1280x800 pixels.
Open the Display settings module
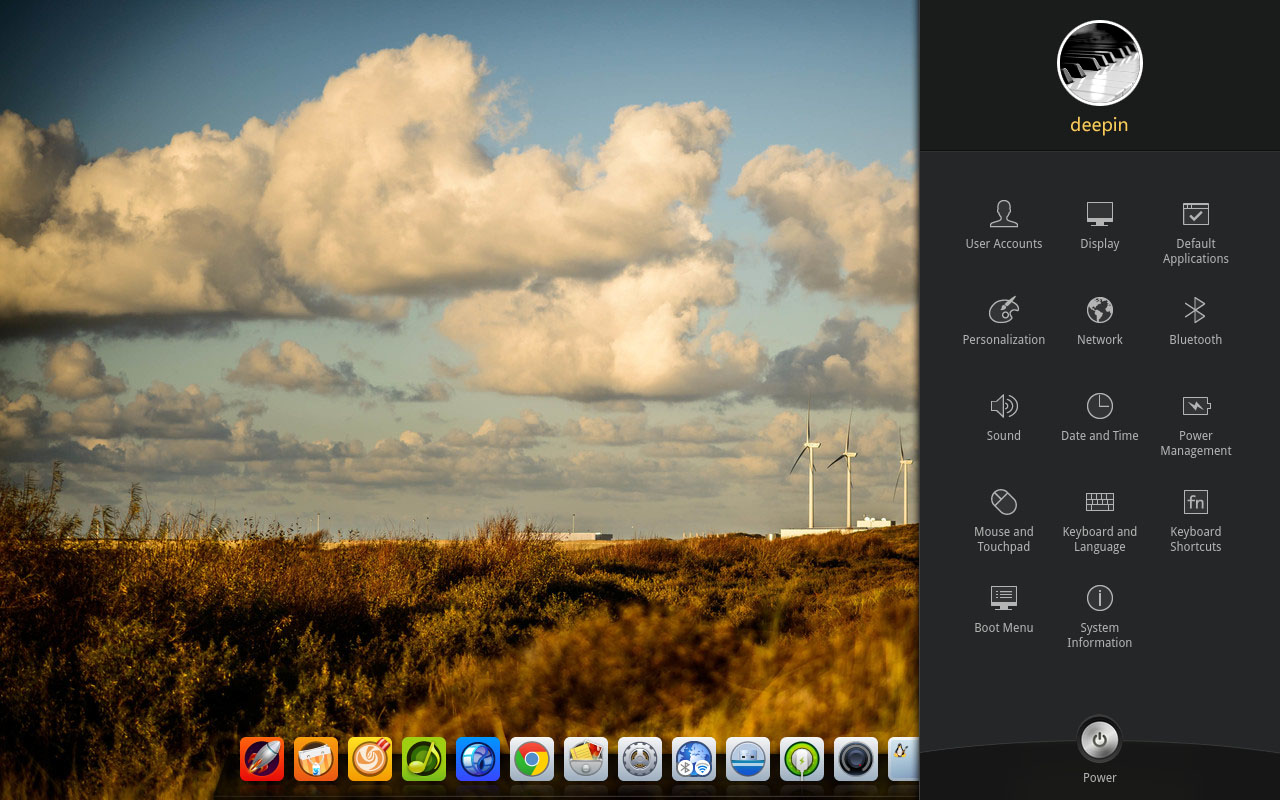tap(1099, 225)
